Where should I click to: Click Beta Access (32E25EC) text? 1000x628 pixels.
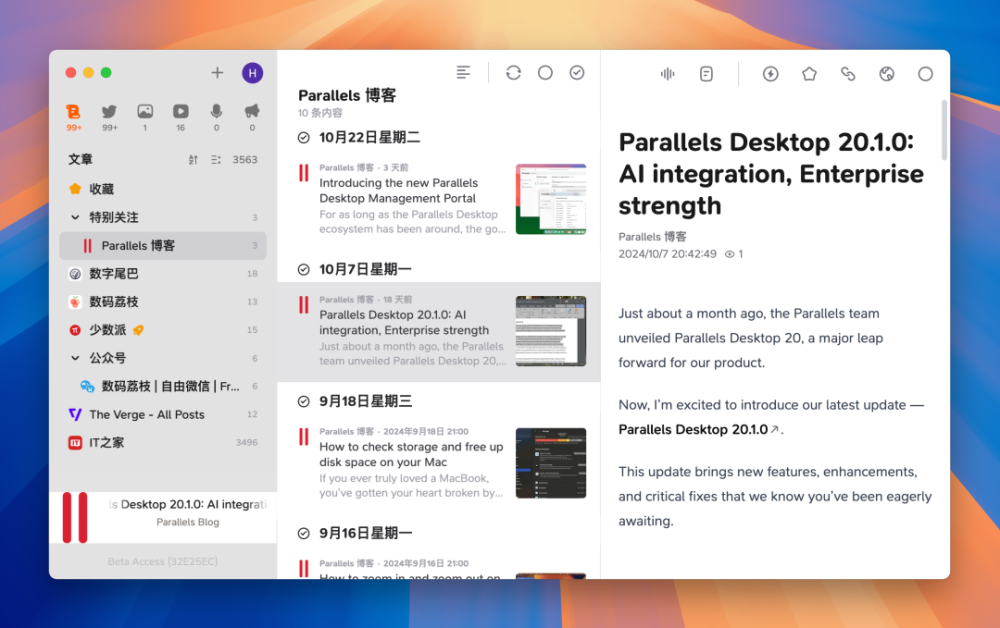pos(163,562)
